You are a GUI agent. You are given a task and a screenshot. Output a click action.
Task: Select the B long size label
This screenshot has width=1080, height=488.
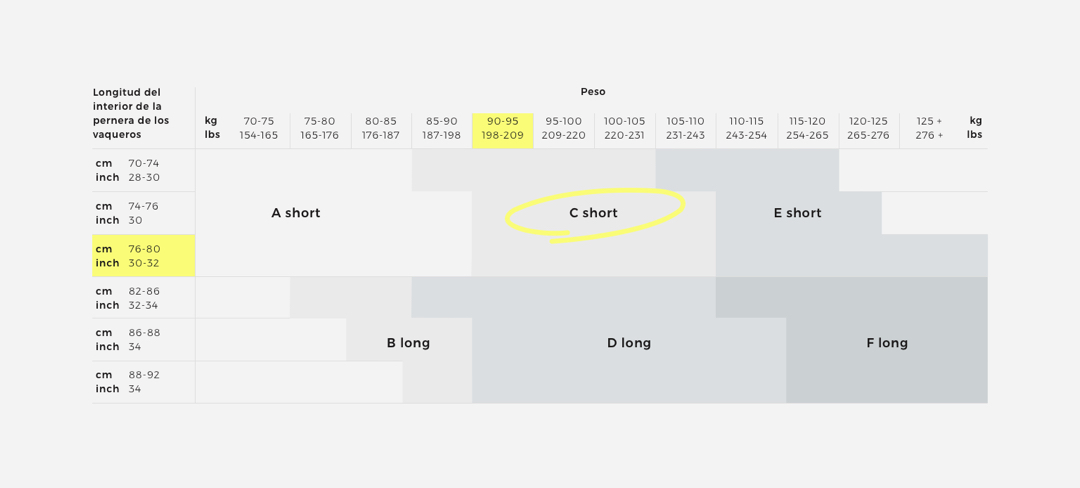pos(408,343)
